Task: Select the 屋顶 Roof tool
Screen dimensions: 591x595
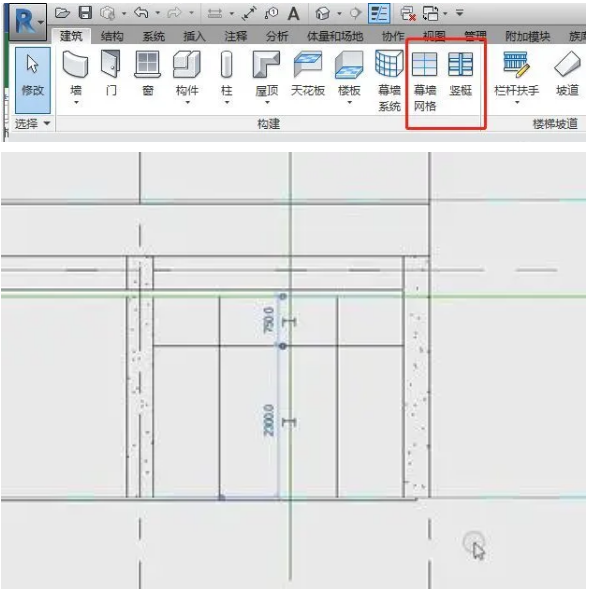Action: click(x=267, y=74)
